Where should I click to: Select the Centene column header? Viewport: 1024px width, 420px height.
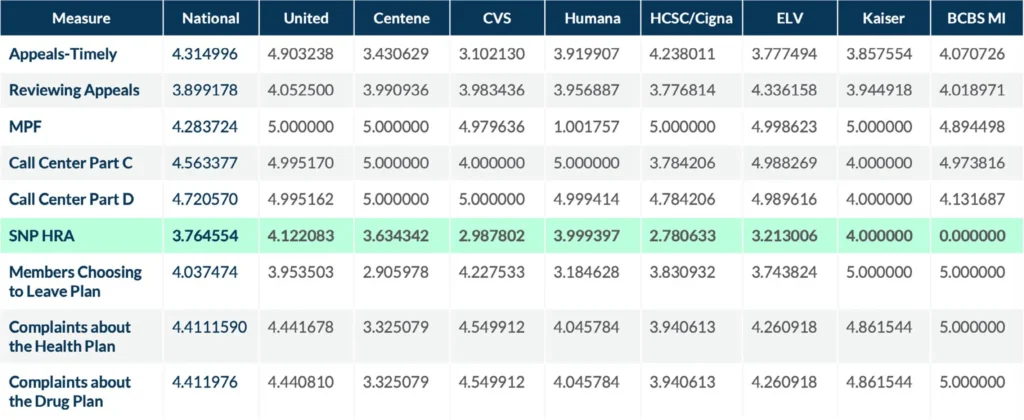(402, 19)
